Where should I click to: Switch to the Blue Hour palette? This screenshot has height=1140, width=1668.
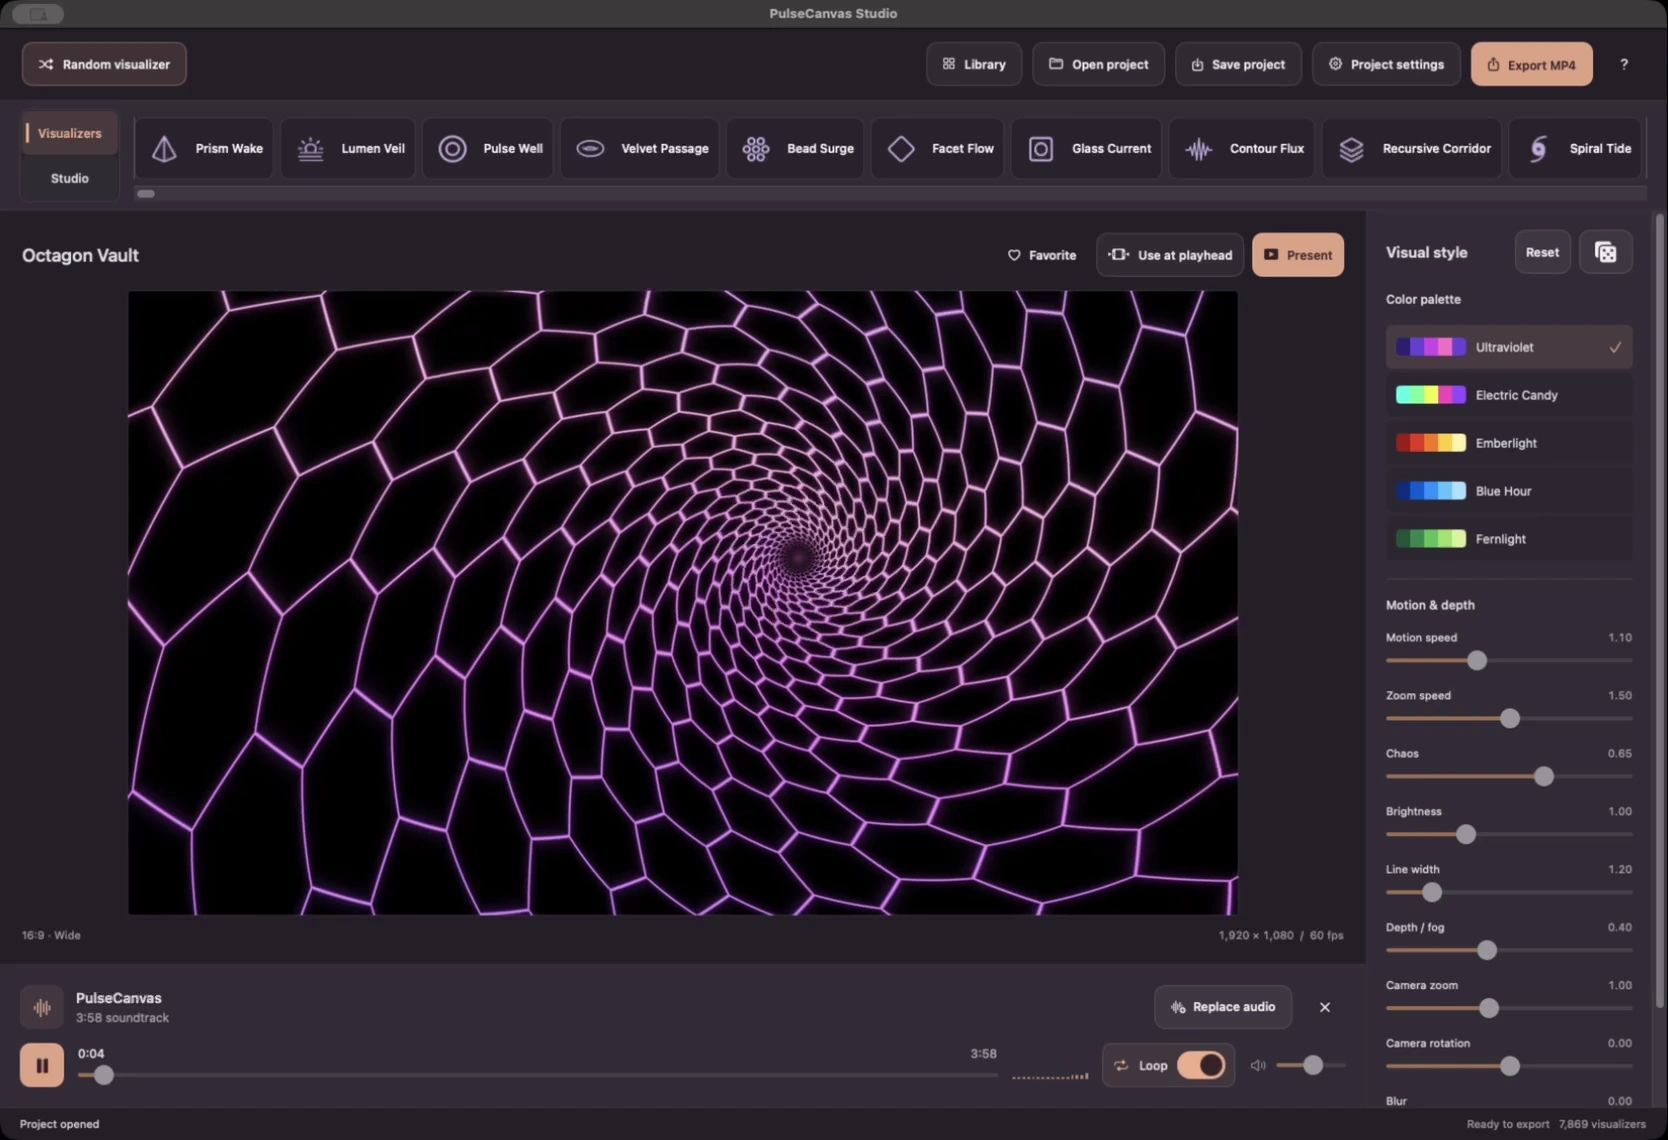pos(1509,491)
